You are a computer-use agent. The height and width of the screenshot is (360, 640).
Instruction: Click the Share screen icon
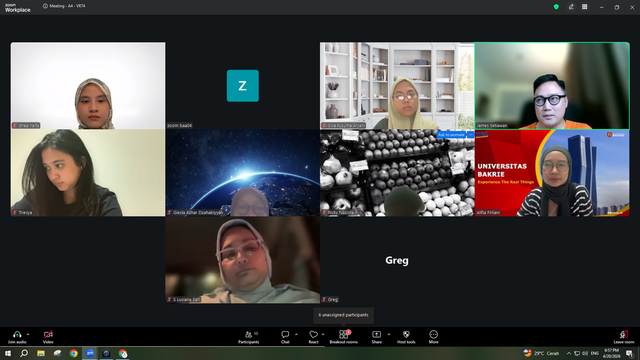(376, 334)
